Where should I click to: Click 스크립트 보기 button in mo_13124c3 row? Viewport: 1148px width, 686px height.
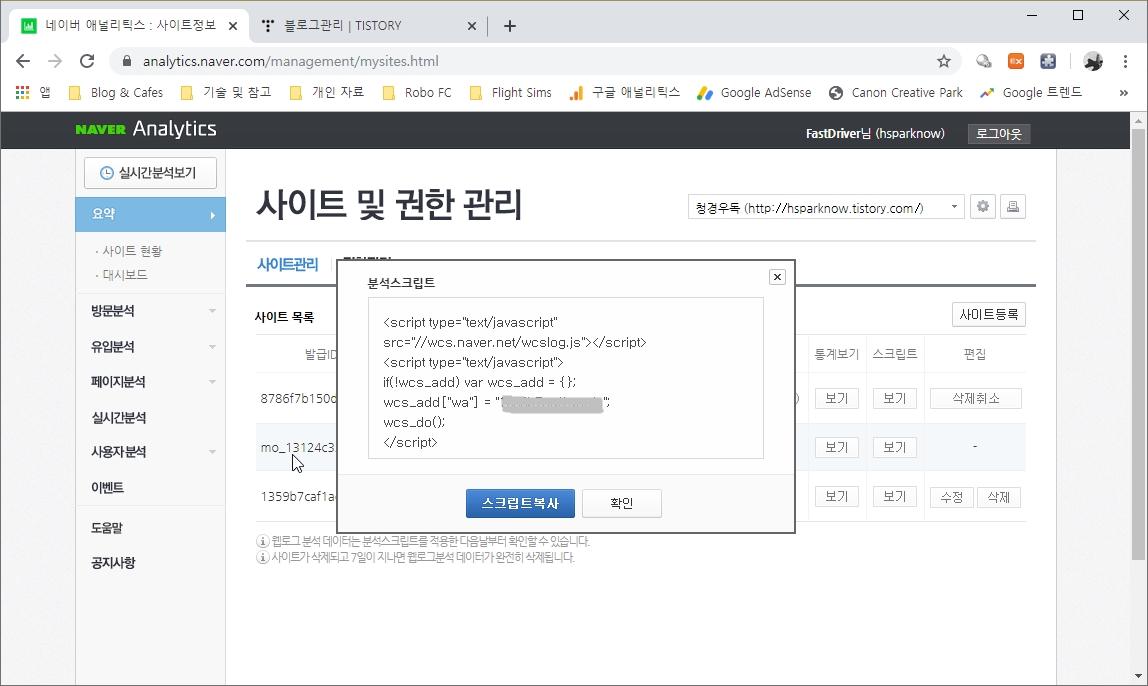click(895, 447)
